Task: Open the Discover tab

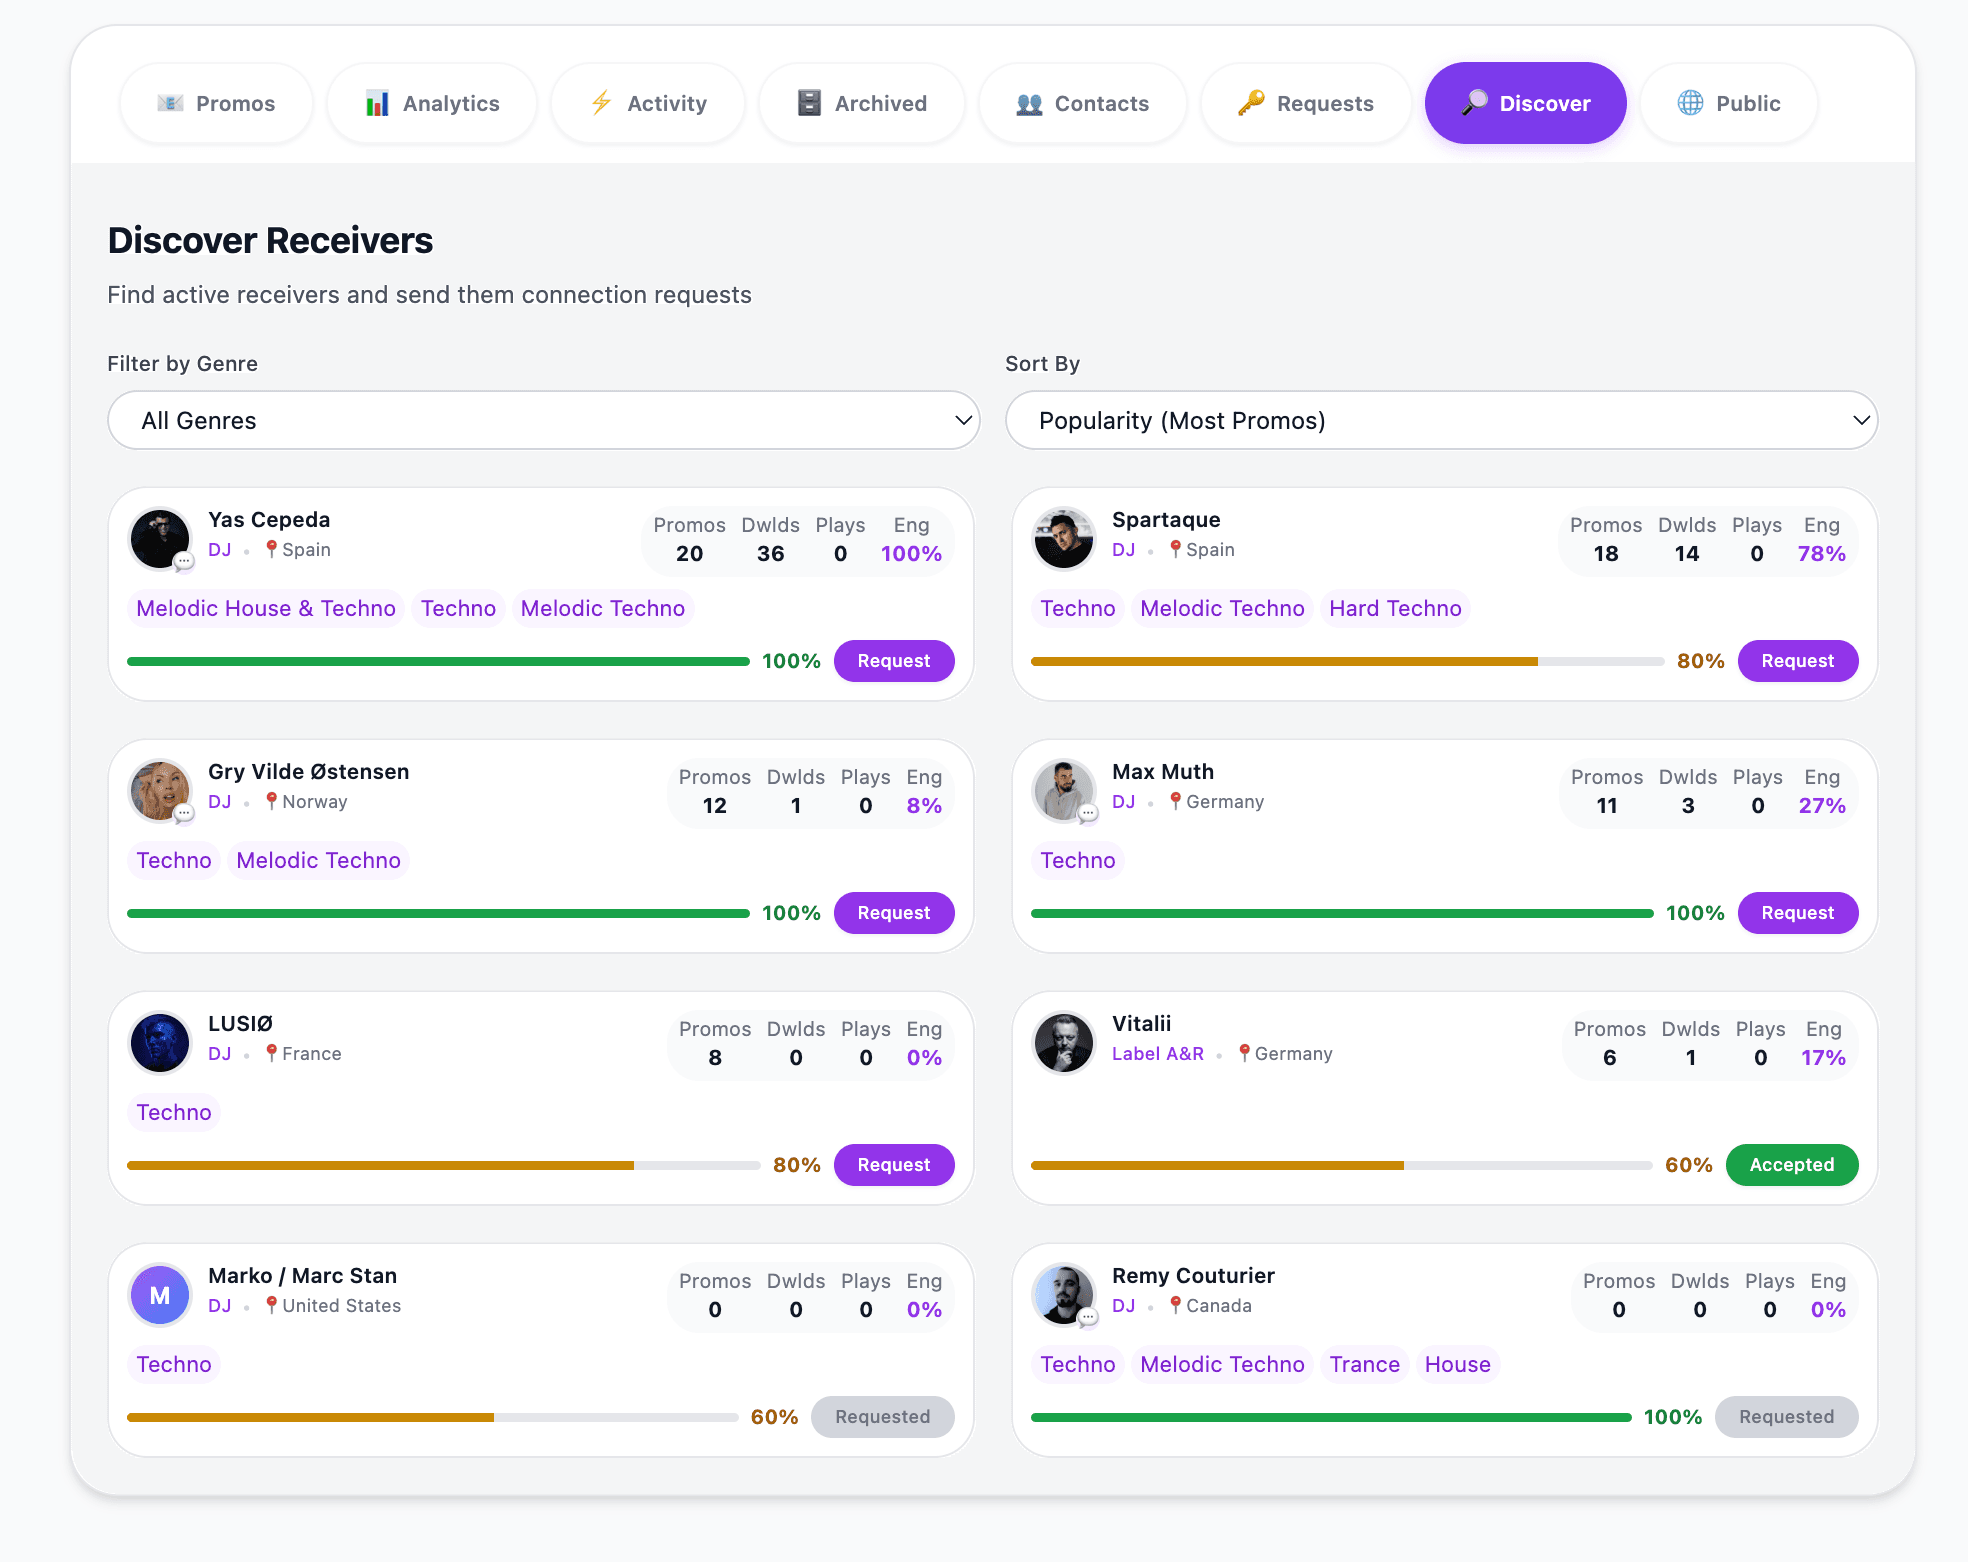Action: 1524,103
